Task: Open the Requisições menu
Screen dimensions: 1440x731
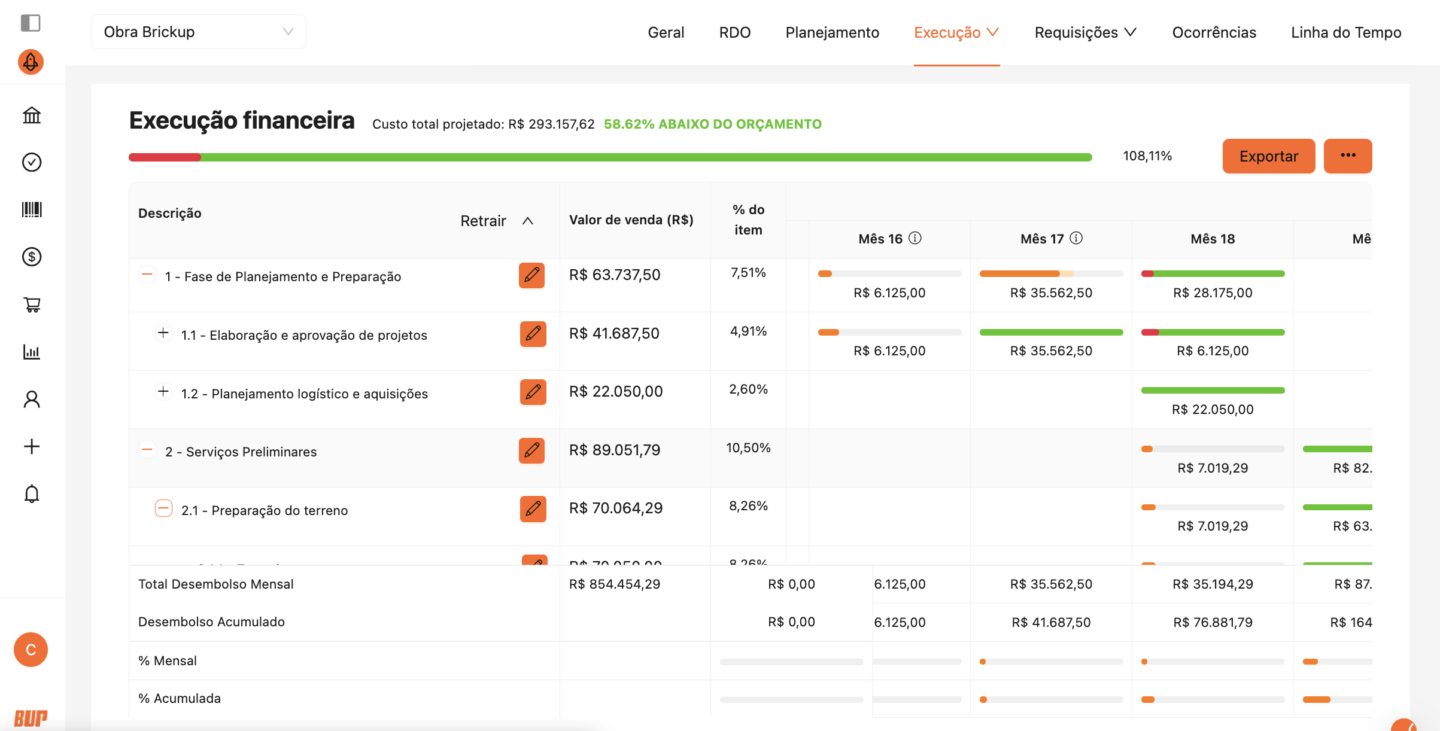Action: coord(1086,32)
